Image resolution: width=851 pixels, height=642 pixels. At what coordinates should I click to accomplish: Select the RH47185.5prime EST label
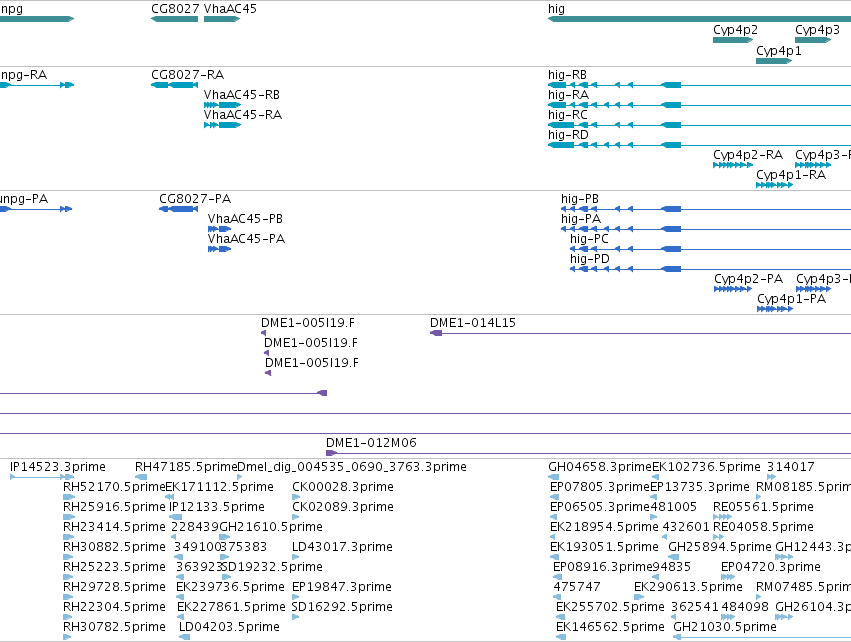click(186, 467)
